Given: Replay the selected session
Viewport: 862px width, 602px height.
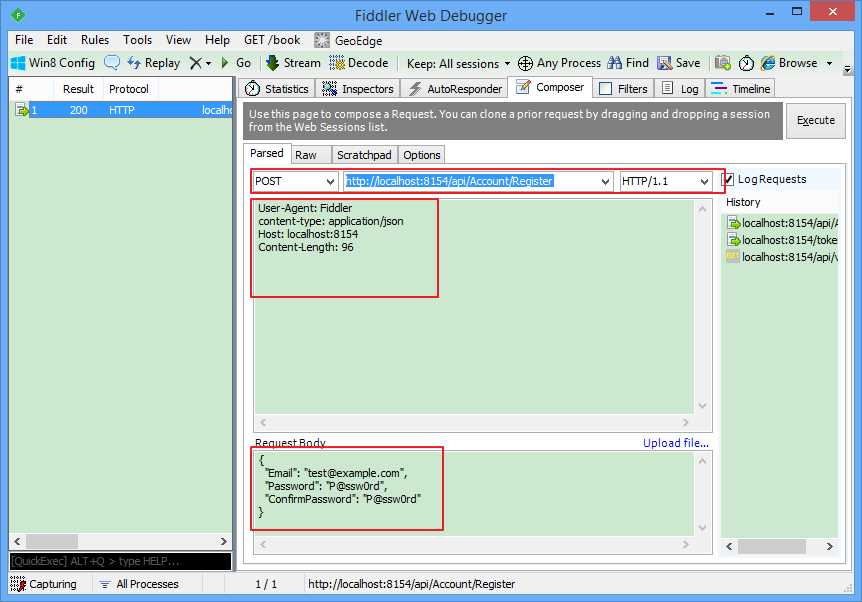Looking at the screenshot, I should pos(153,63).
